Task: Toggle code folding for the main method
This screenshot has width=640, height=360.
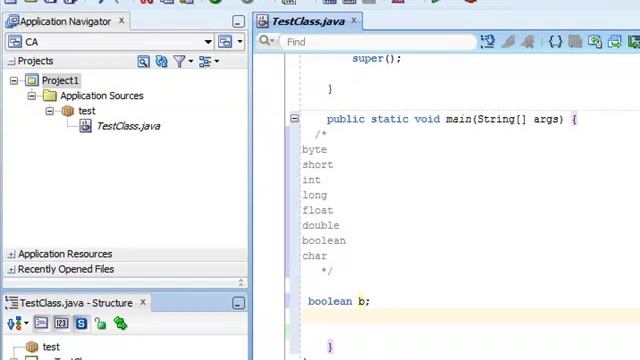Action: coord(295,119)
